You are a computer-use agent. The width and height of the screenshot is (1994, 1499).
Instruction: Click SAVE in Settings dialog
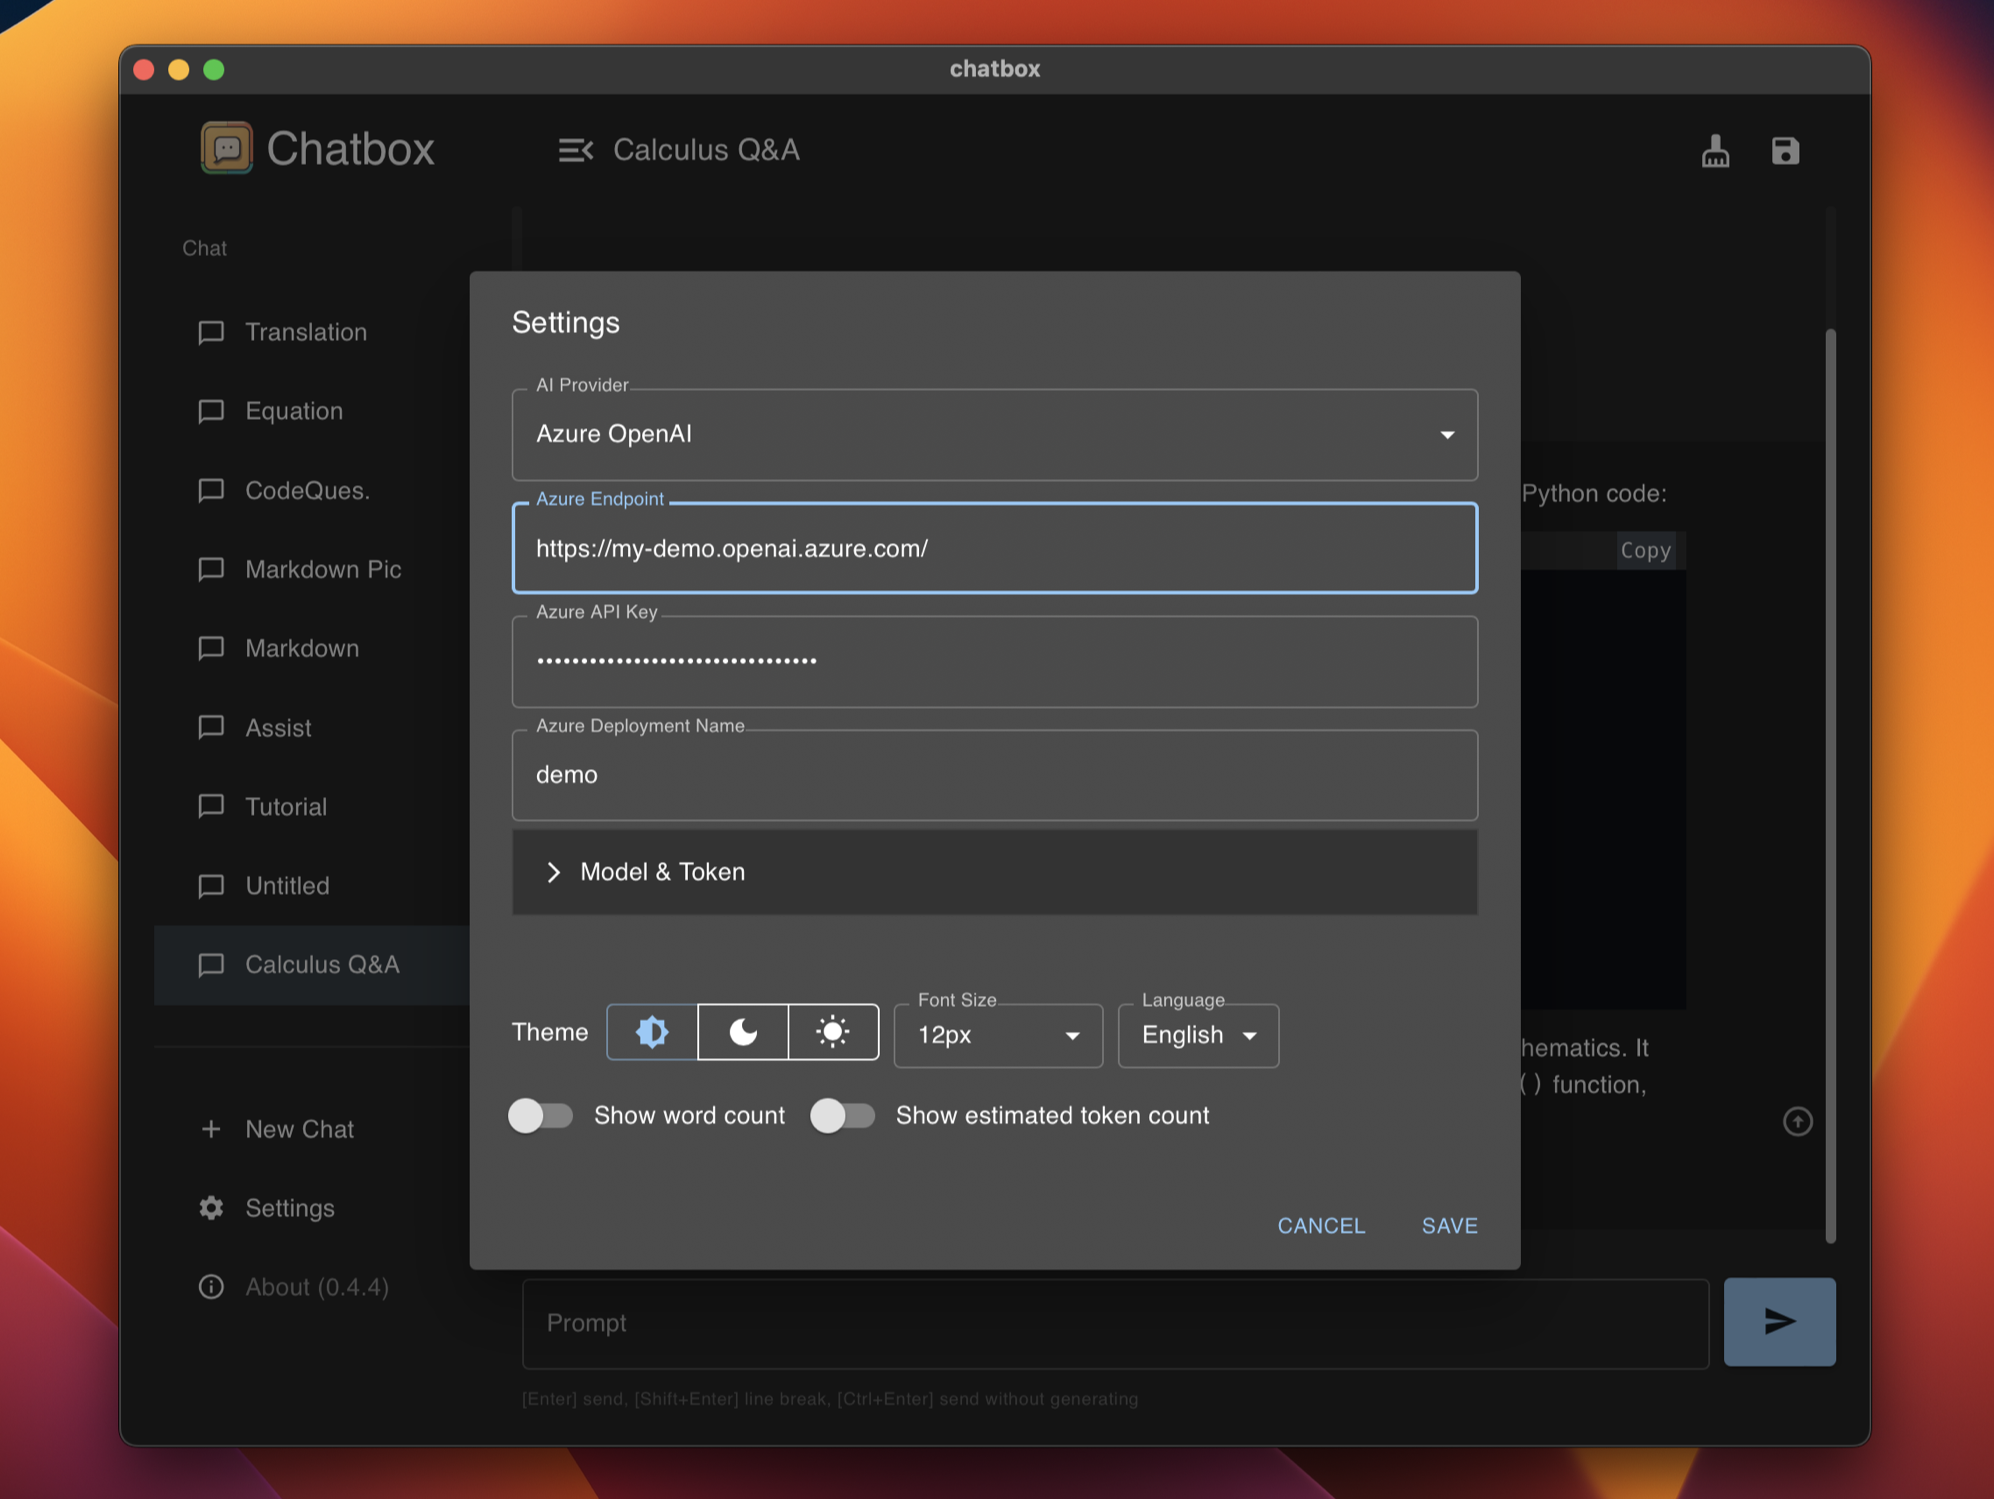[1449, 1225]
